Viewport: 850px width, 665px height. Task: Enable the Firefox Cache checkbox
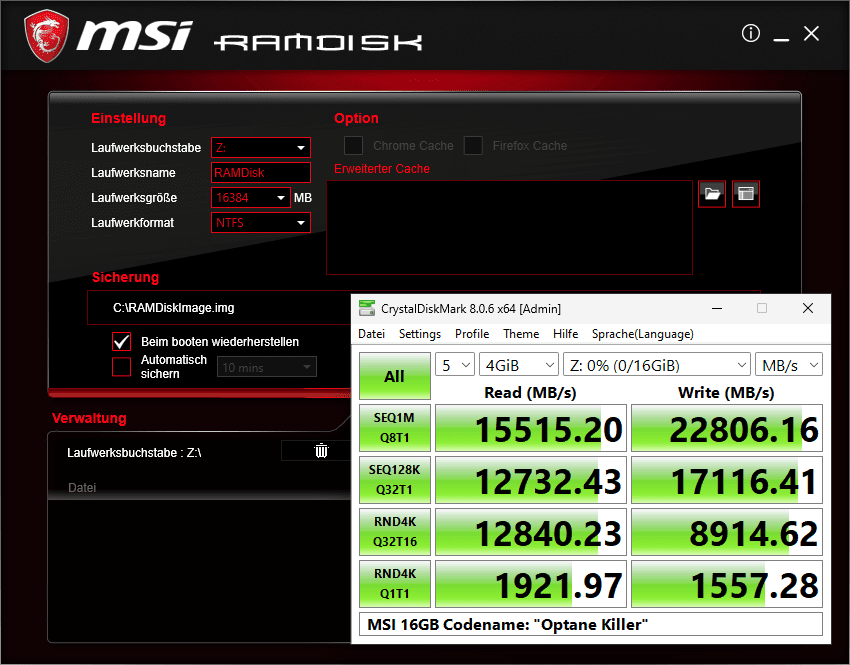click(x=473, y=145)
